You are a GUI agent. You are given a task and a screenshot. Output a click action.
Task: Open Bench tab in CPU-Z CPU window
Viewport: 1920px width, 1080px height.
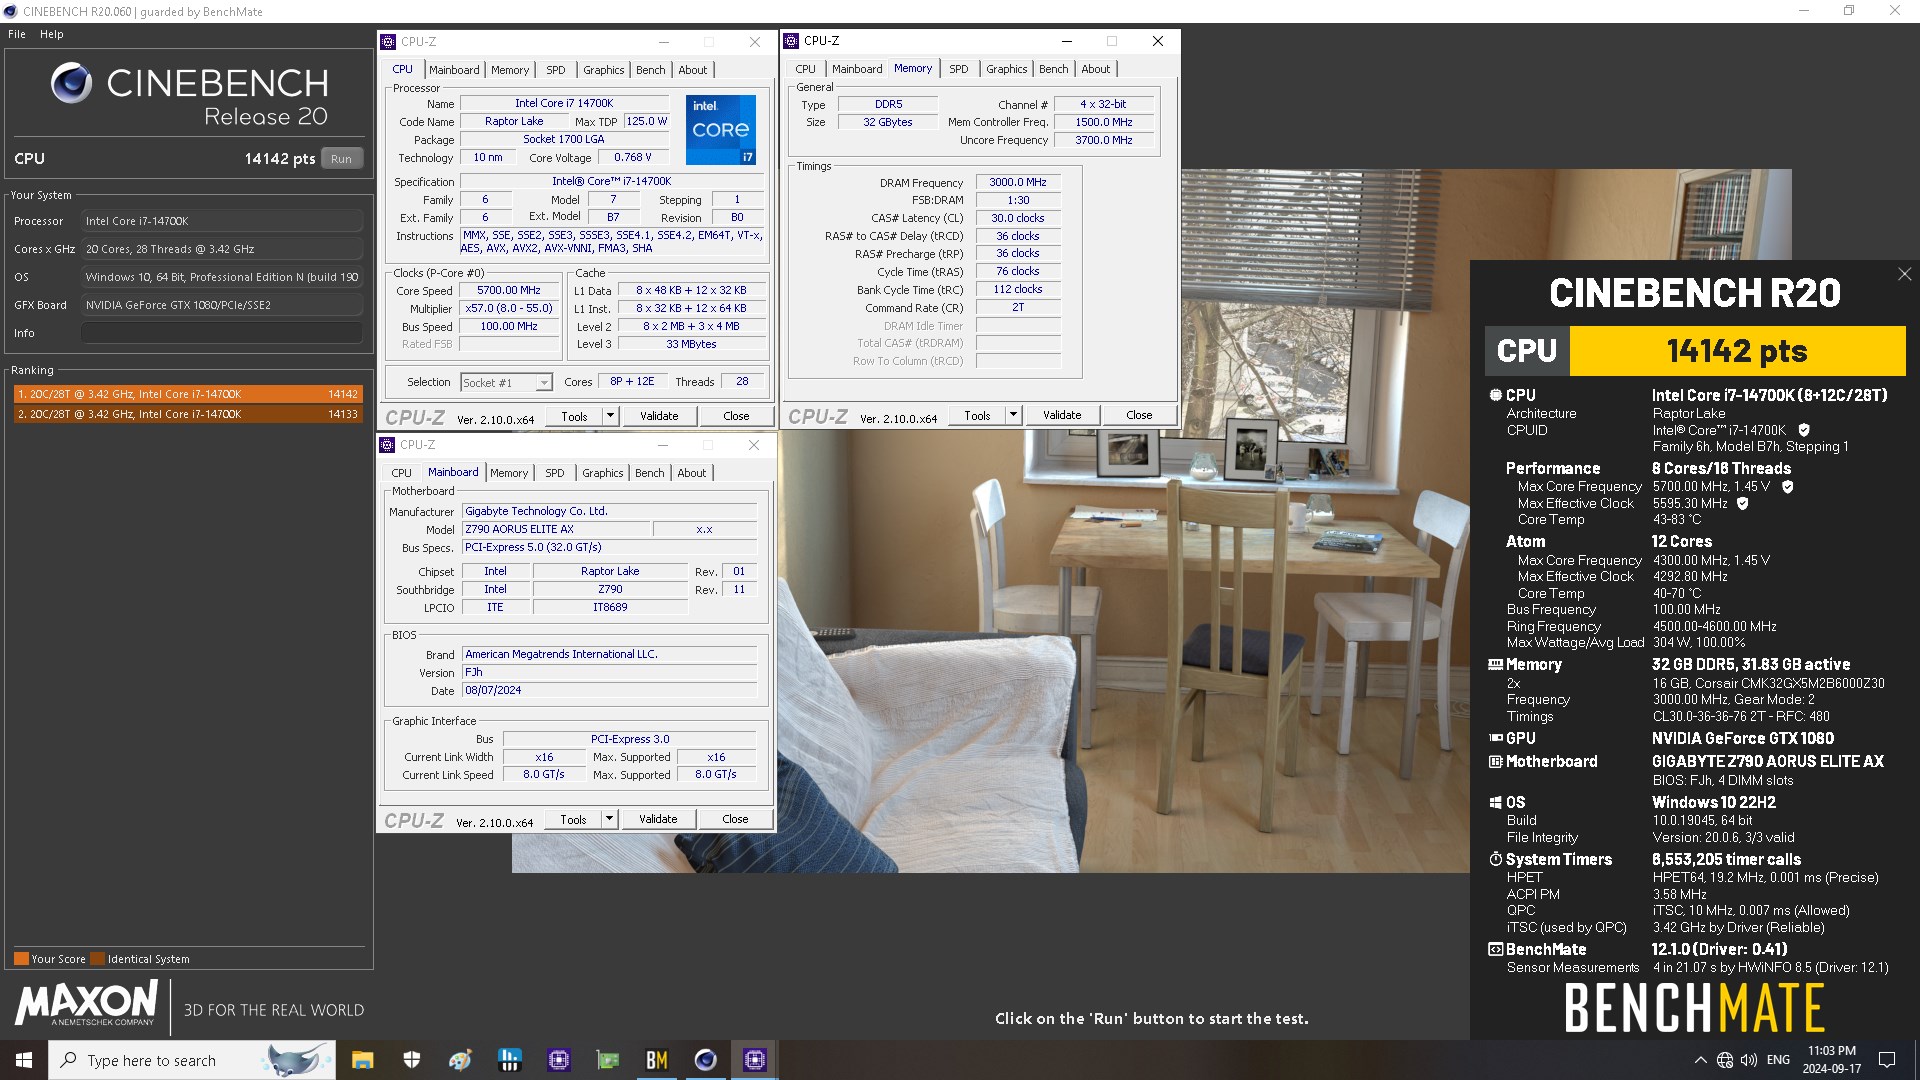point(651,70)
